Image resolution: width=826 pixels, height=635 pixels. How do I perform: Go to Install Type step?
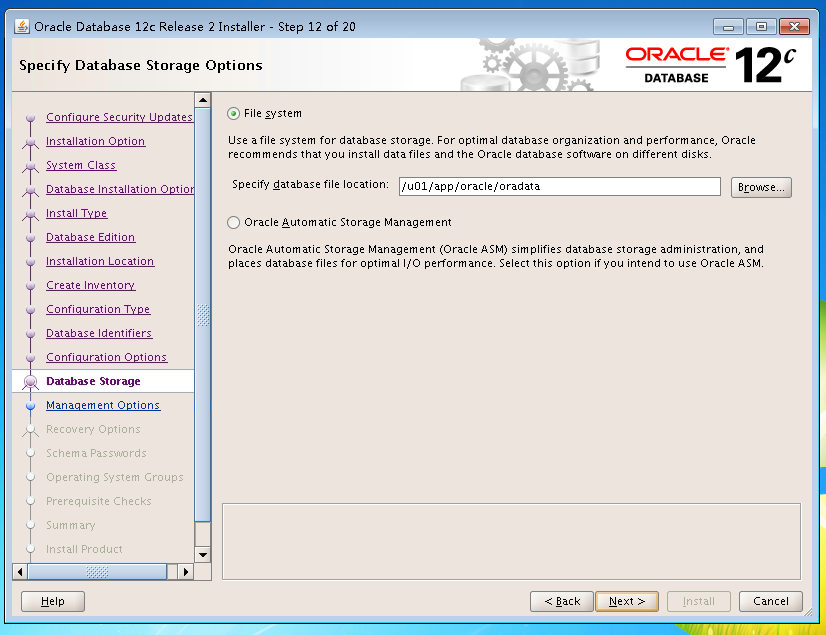tap(76, 213)
